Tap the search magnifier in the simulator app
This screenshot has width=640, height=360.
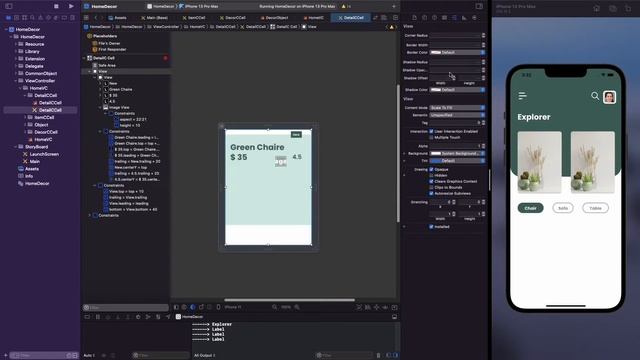595,96
